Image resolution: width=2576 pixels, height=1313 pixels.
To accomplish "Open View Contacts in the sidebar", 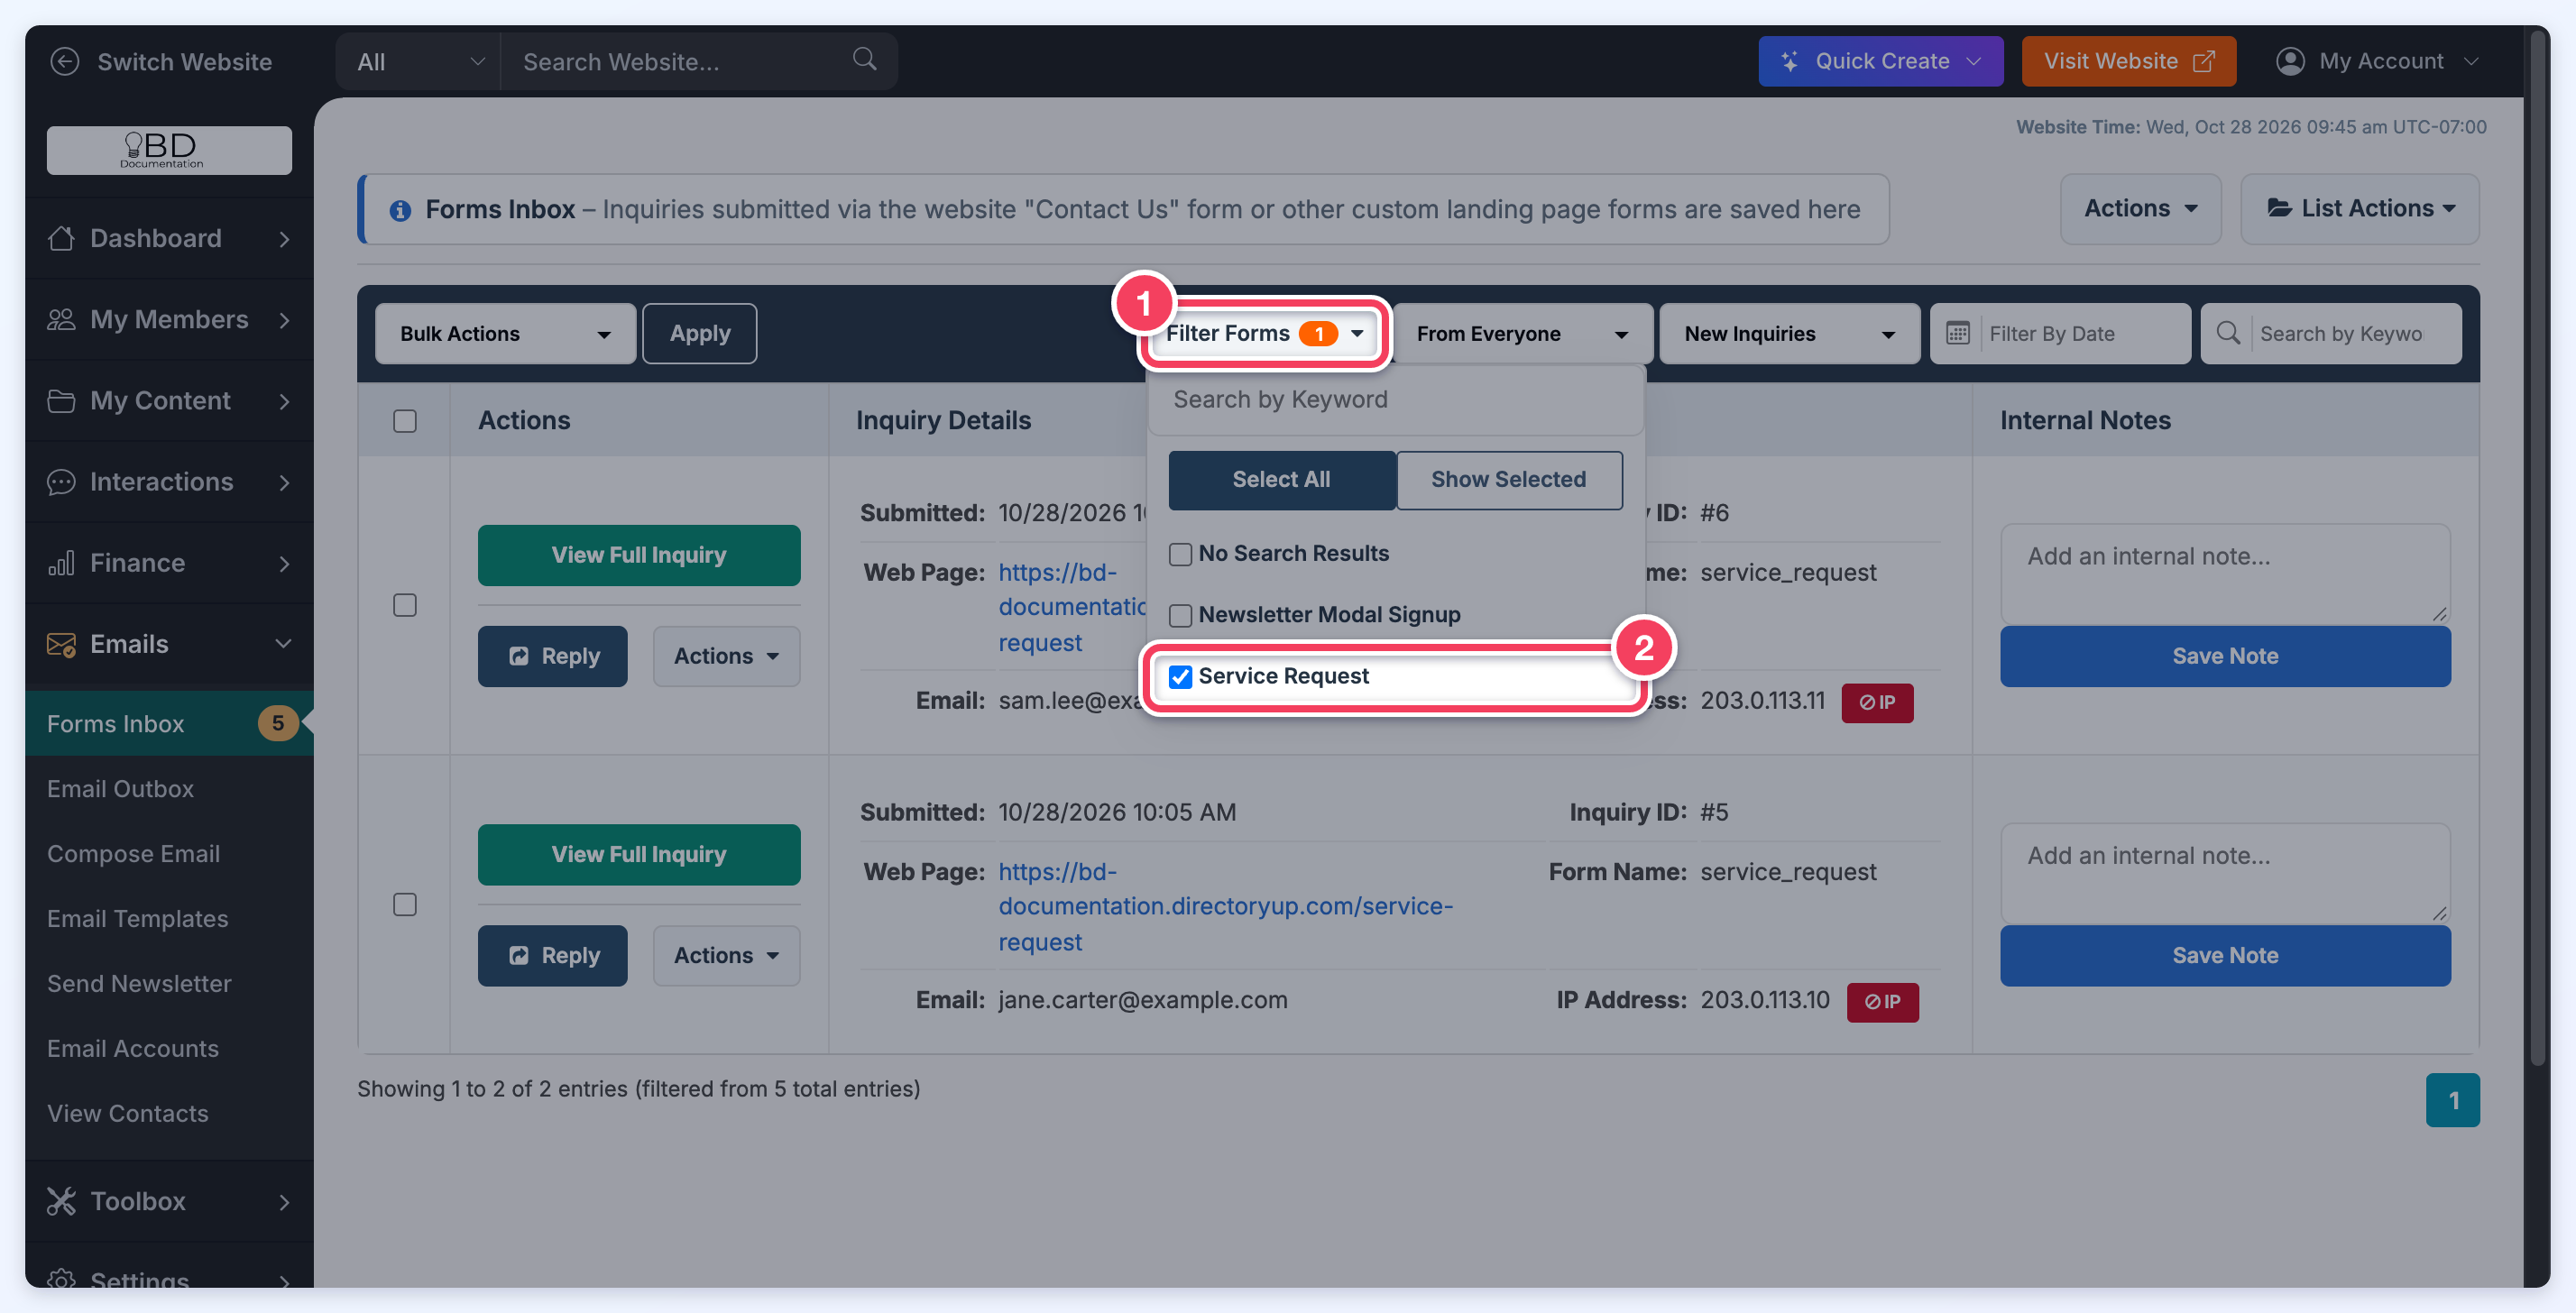I will tap(128, 1113).
